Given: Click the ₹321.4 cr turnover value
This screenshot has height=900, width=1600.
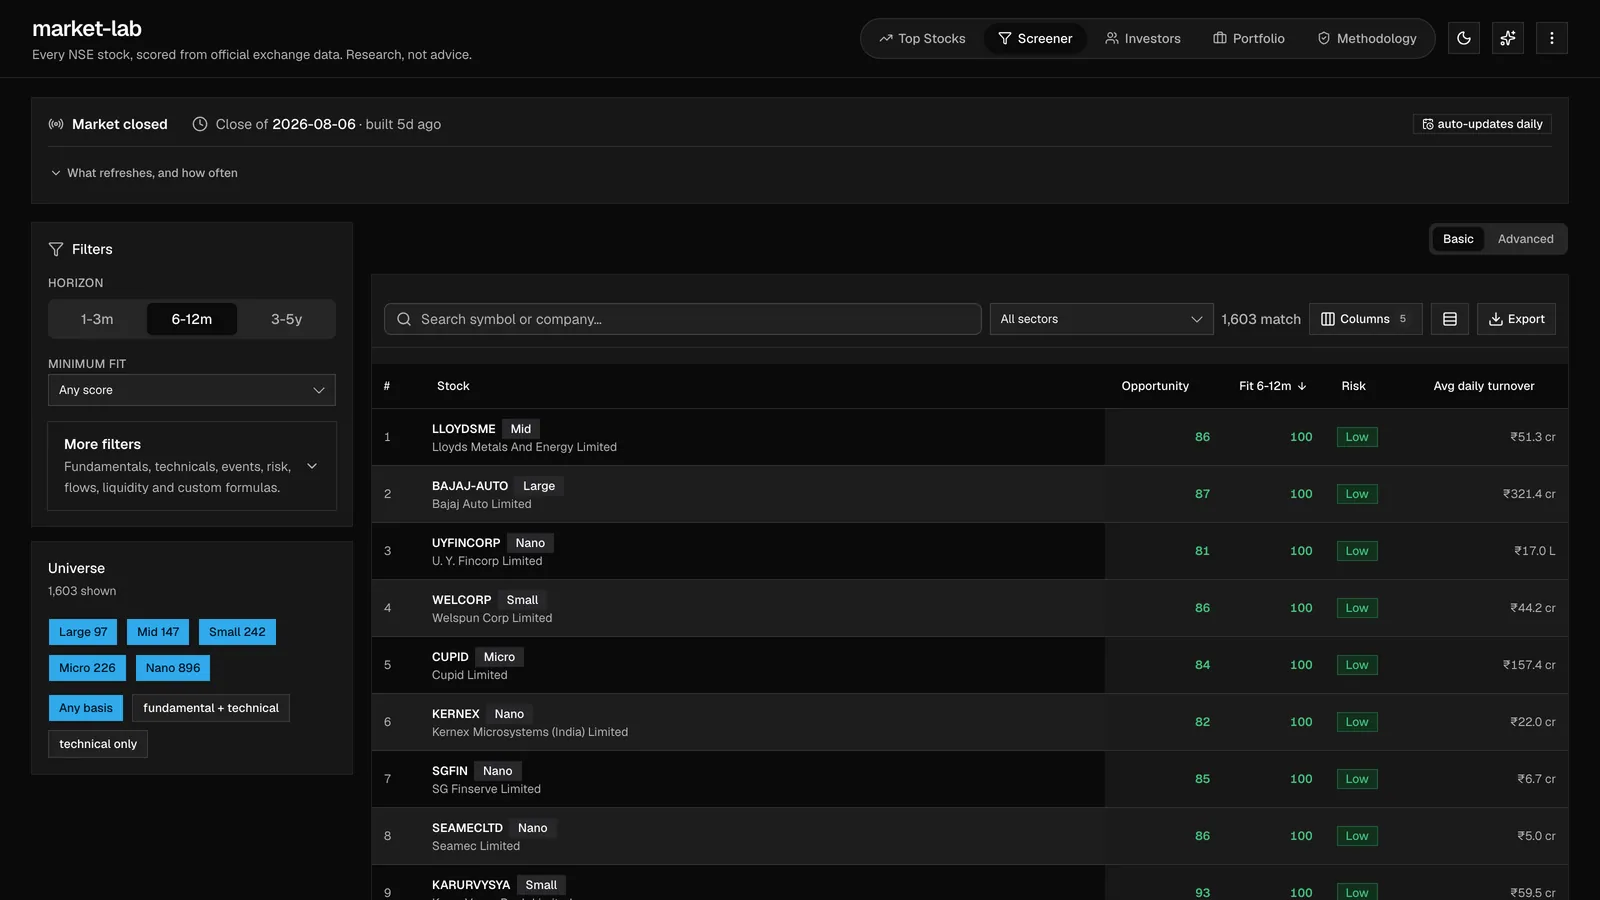Looking at the screenshot, I should point(1529,494).
